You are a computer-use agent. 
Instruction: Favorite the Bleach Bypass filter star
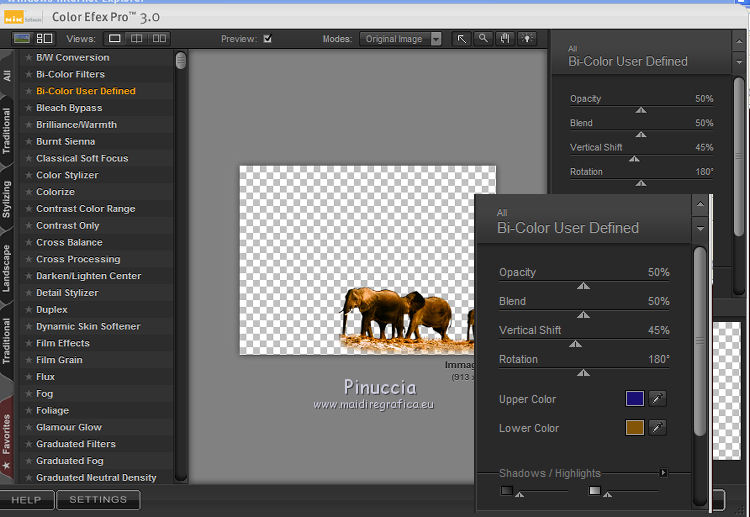(29, 108)
